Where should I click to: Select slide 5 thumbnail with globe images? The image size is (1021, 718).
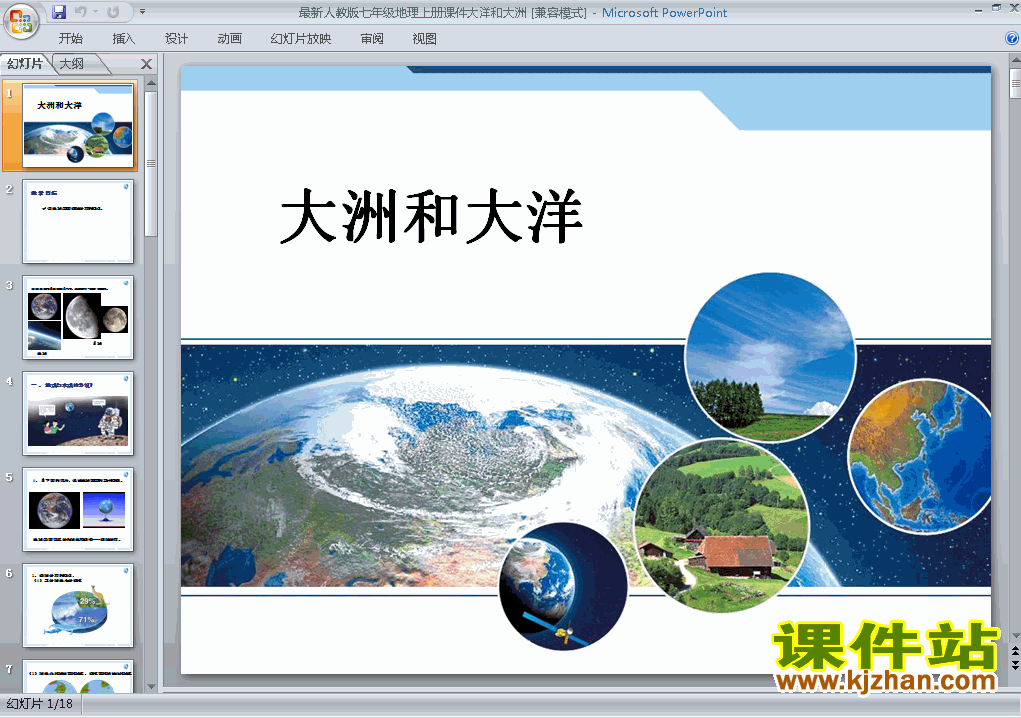pyautogui.click(x=78, y=510)
